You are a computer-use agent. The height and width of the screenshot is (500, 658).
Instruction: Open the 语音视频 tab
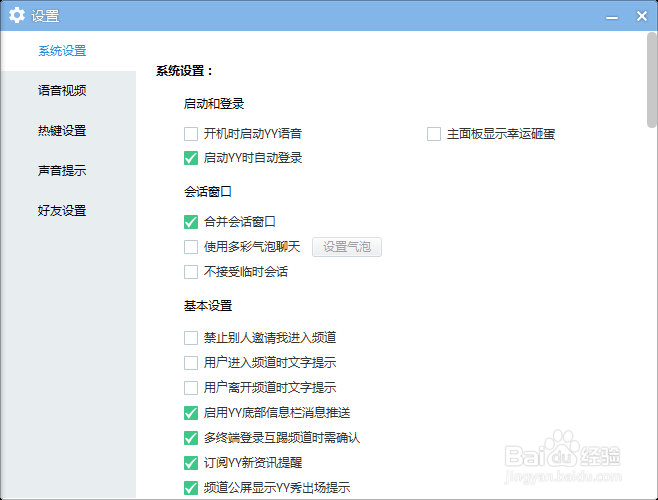[62, 91]
